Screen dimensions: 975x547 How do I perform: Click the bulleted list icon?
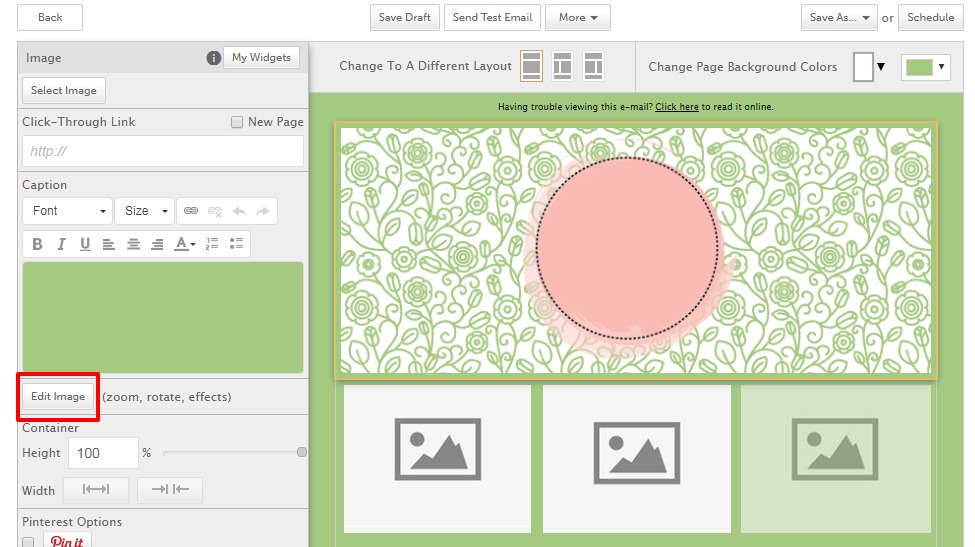point(236,244)
